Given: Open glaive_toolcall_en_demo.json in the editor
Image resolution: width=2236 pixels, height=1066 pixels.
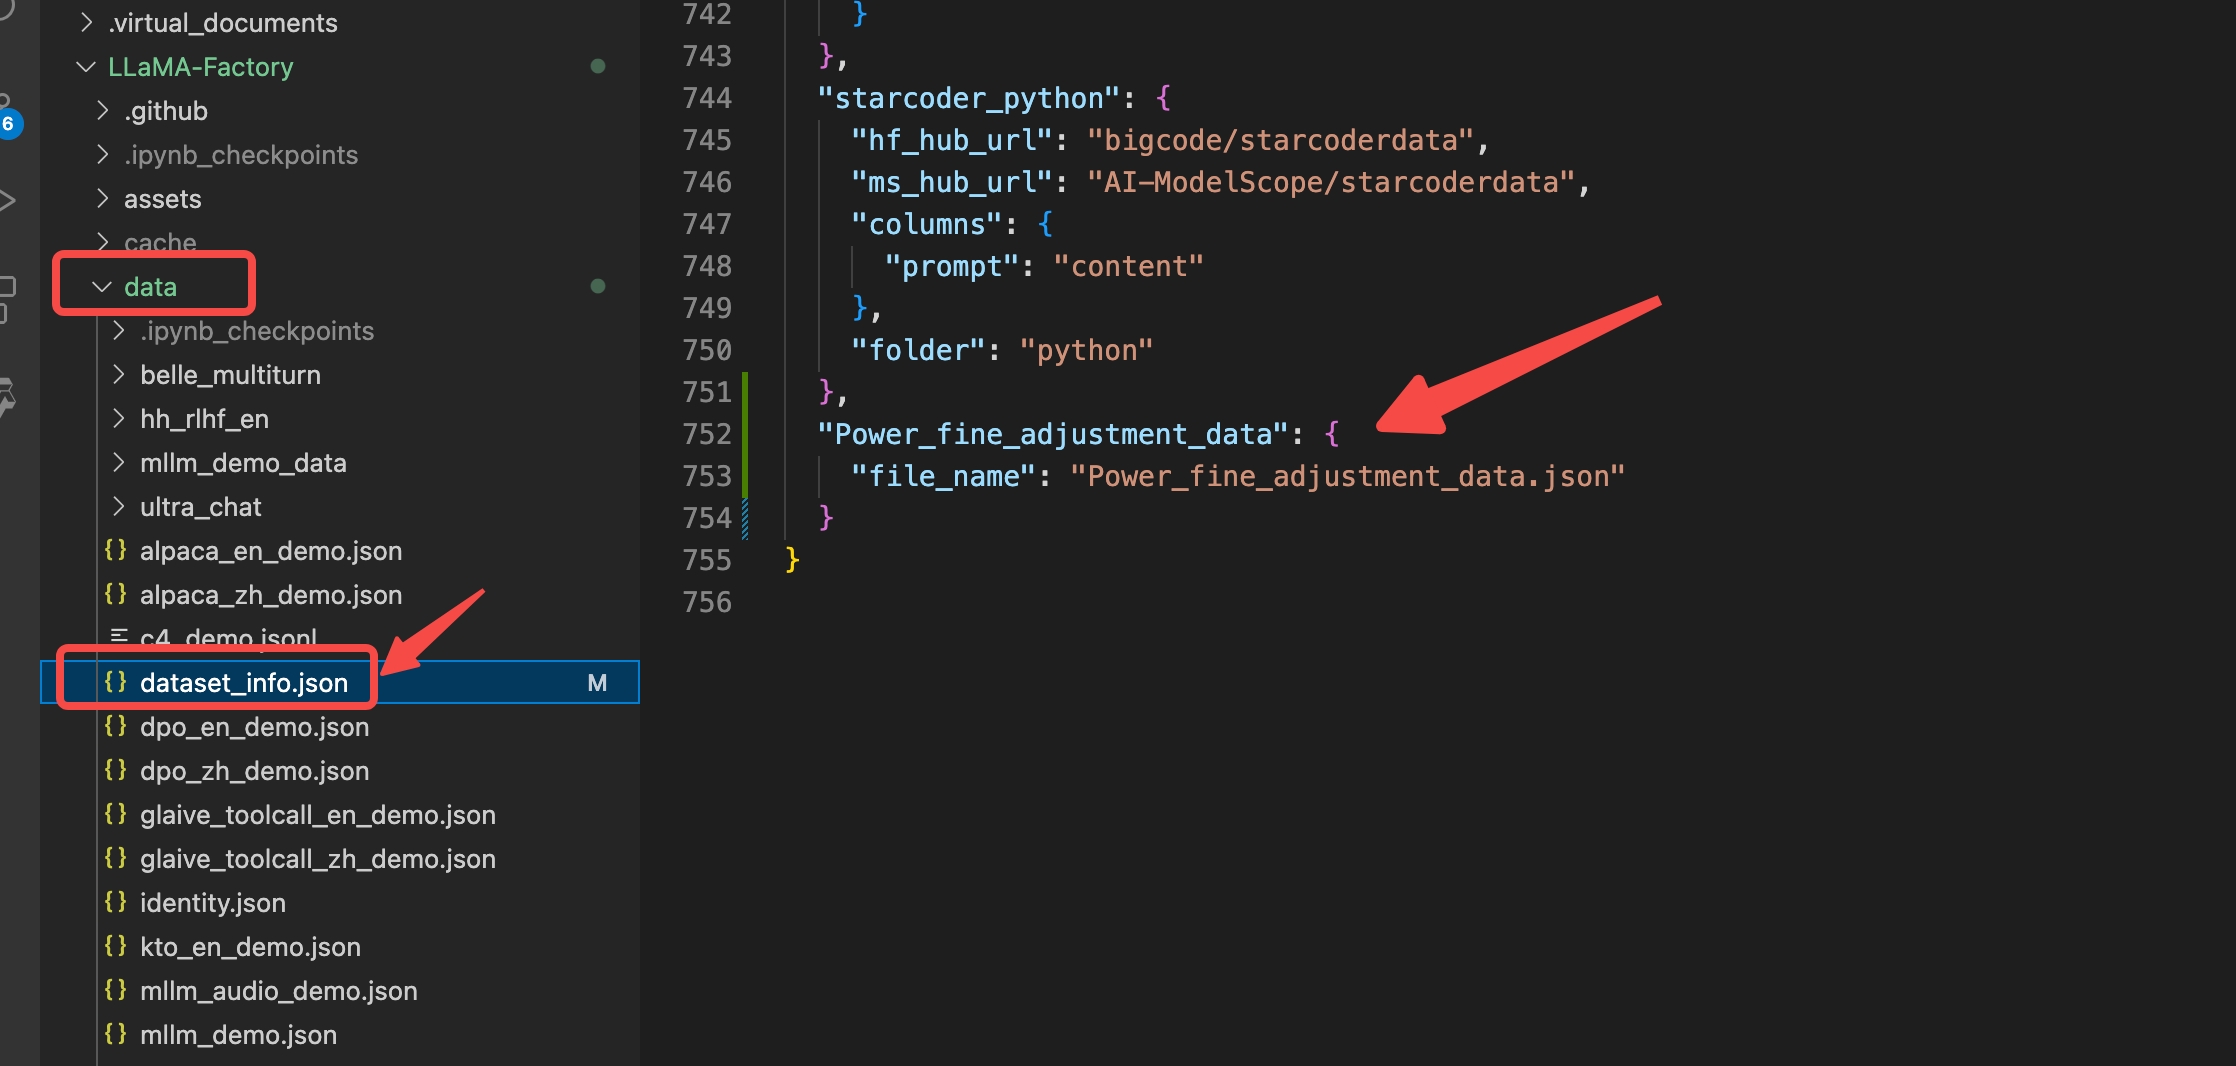Looking at the screenshot, I should point(317,815).
